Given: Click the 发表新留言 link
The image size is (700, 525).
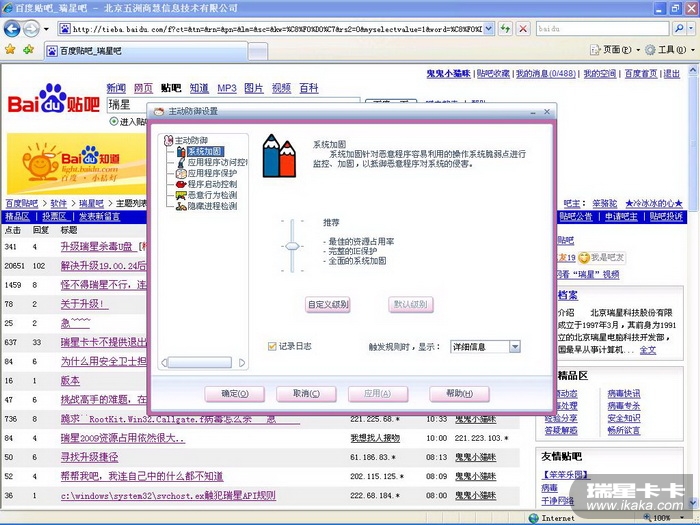Looking at the screenshot, I should 99,217.
